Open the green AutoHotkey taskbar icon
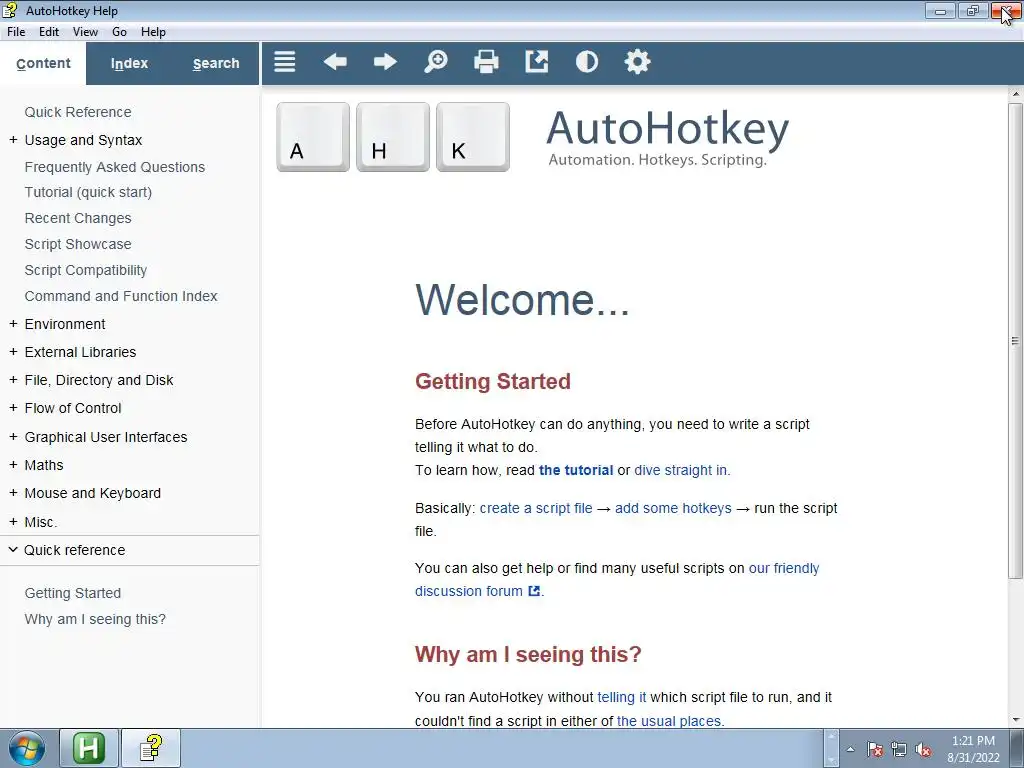 pyautogui.click(x=89, y=748)
